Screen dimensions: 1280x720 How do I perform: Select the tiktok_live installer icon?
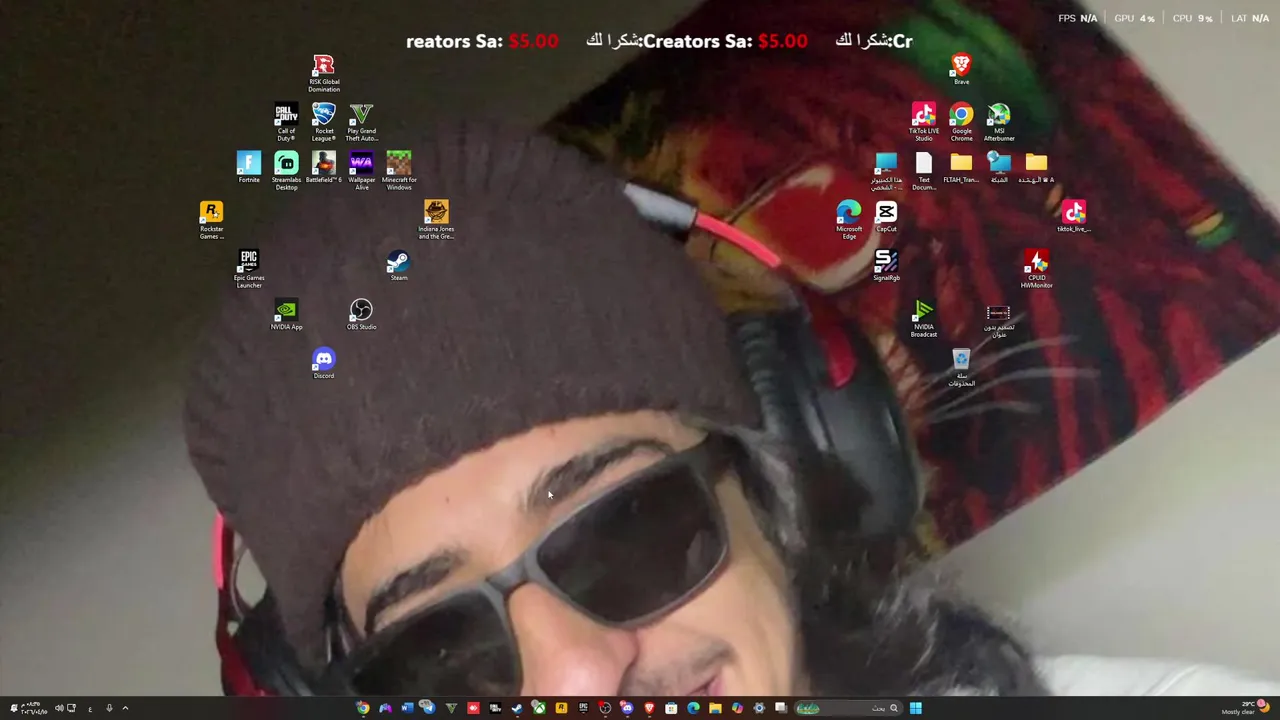1073,216
